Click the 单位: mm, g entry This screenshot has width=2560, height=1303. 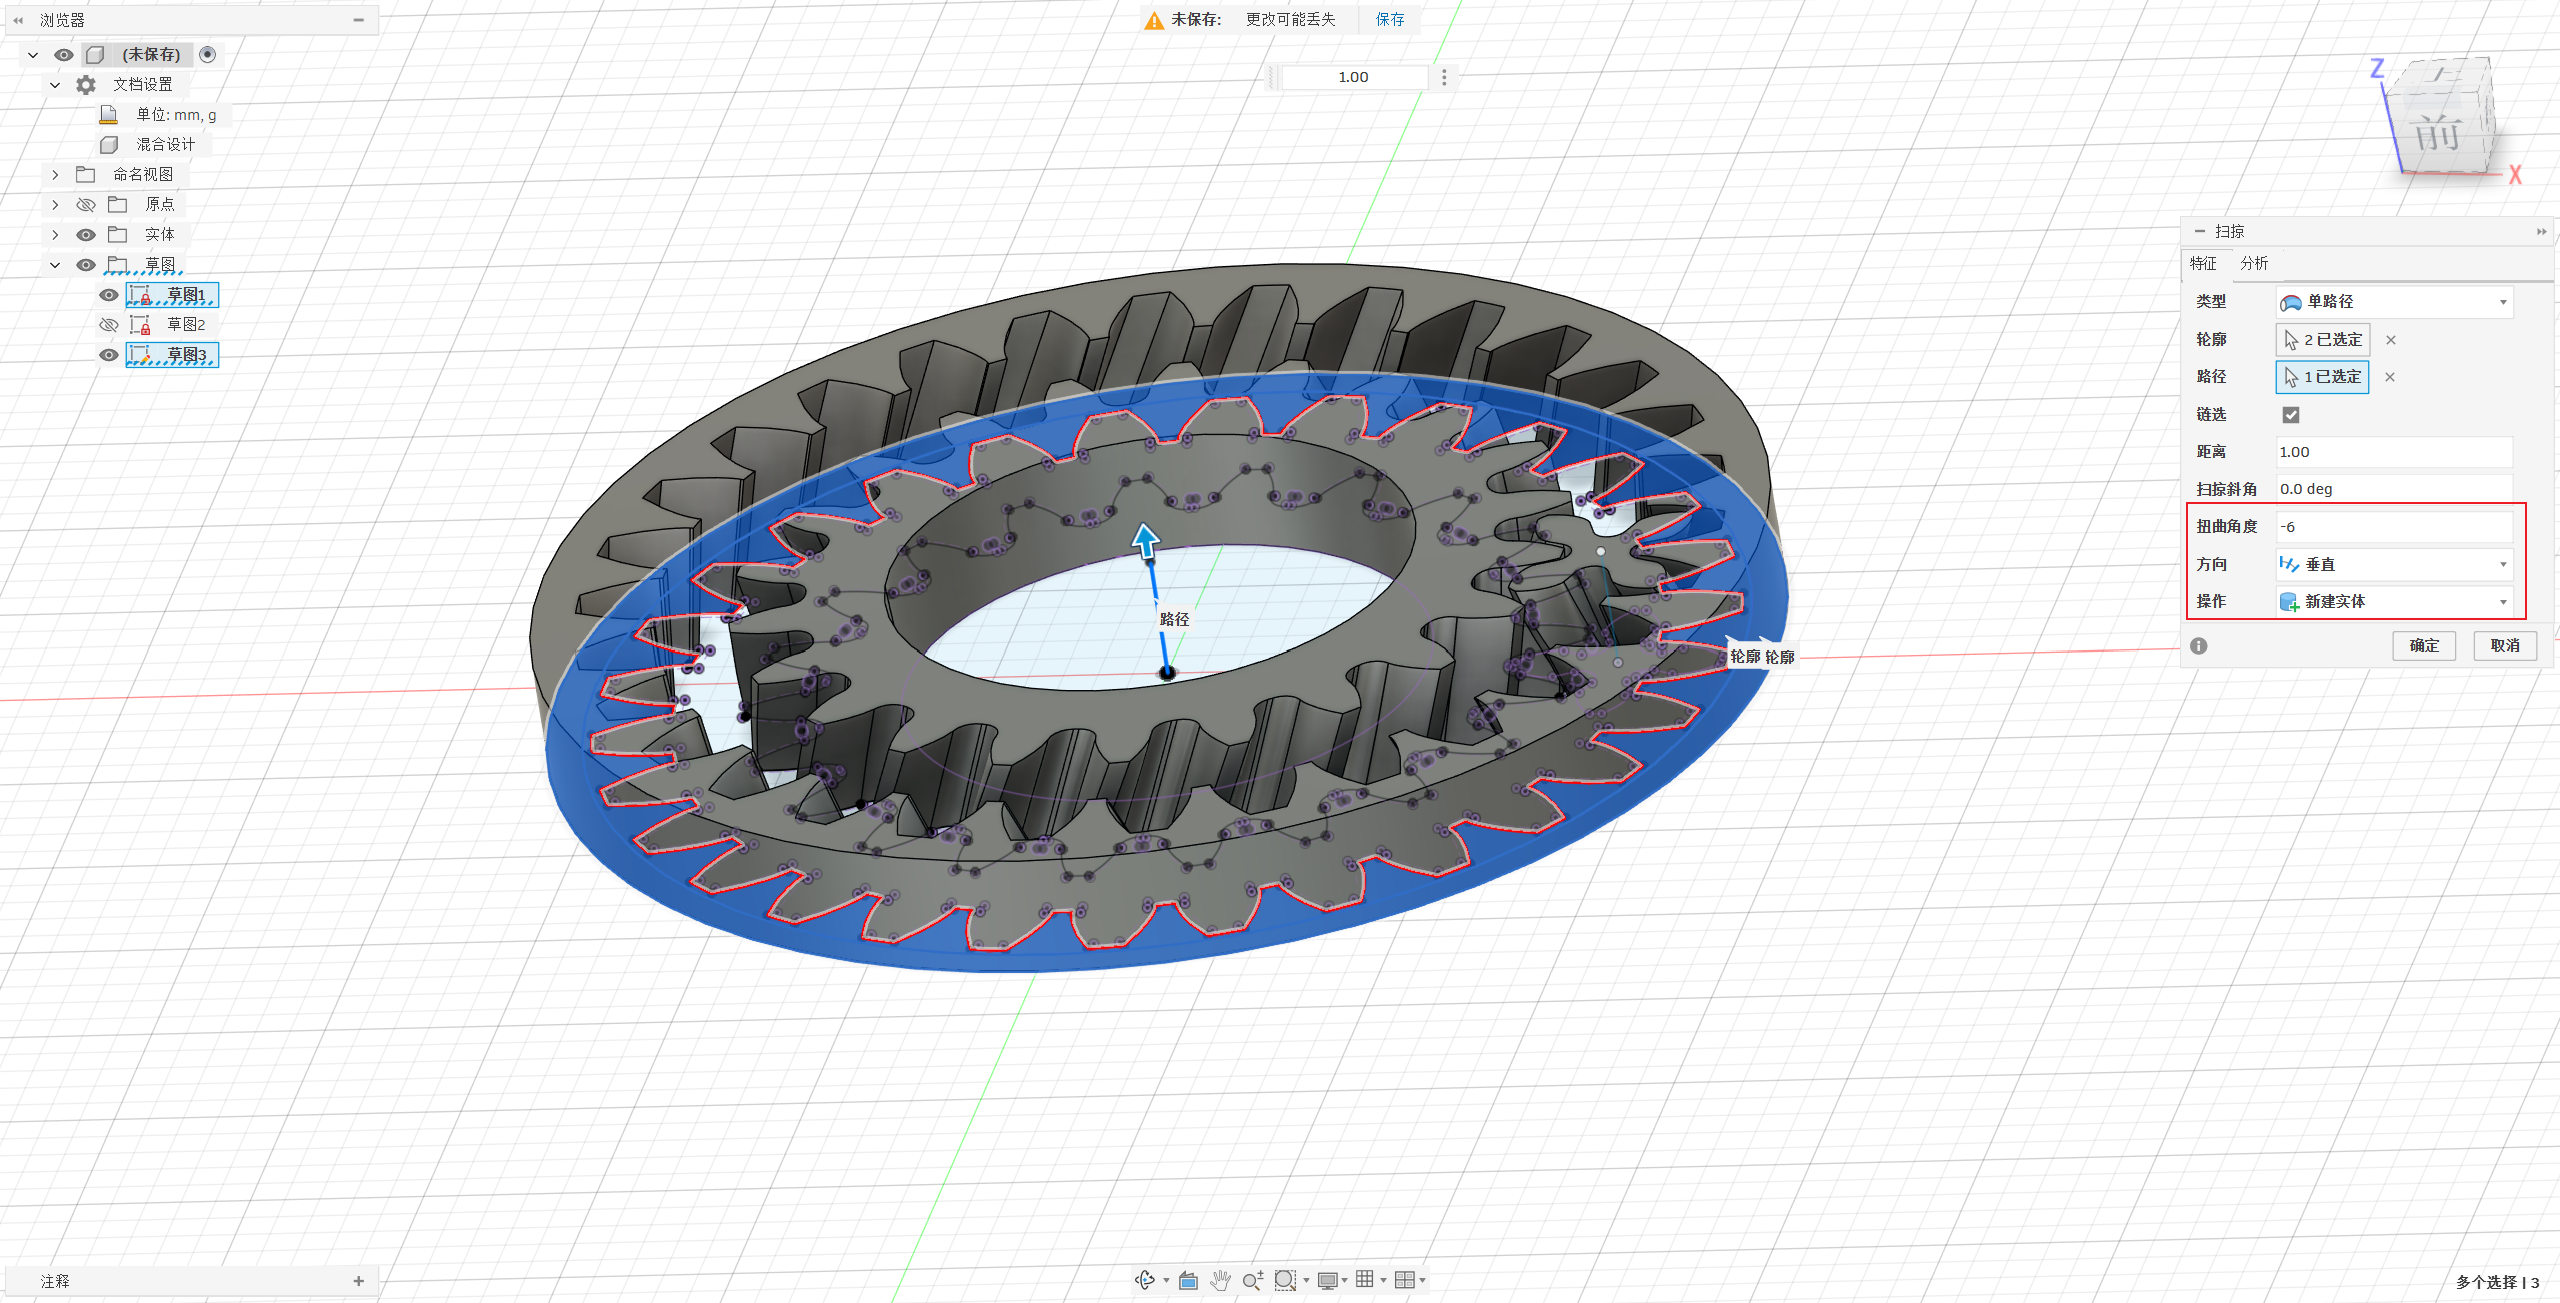point(176,115)
